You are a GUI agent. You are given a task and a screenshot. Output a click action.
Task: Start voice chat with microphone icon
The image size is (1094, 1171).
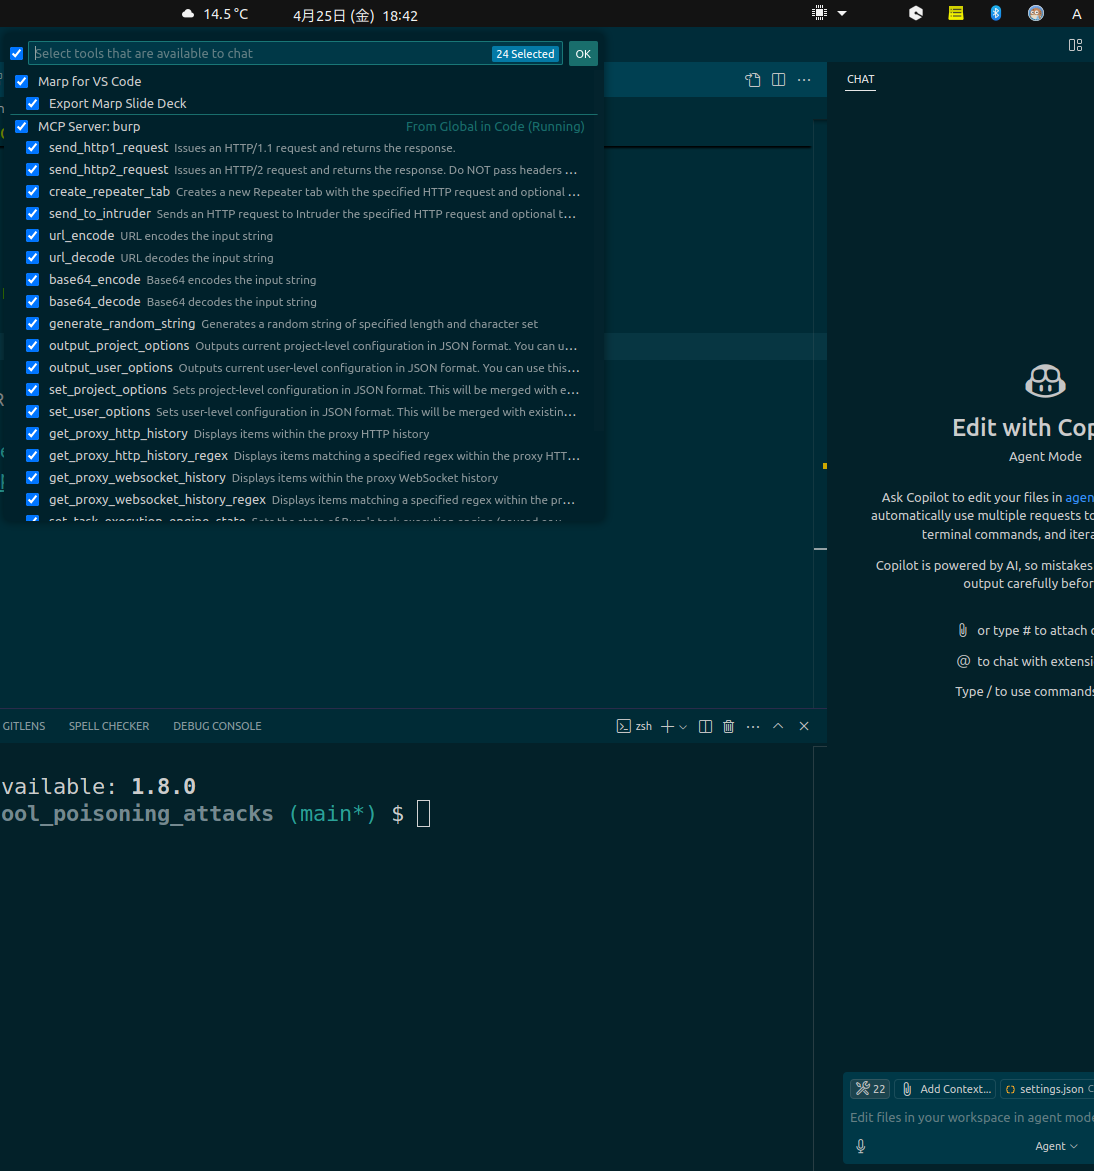click(861, 1146)
